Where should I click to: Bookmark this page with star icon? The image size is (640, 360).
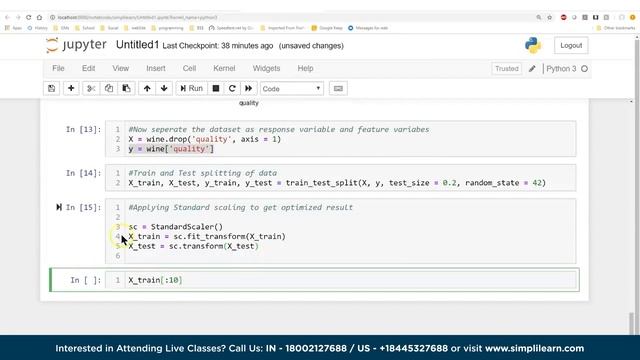pyautogui.click(x=549, y=18)
